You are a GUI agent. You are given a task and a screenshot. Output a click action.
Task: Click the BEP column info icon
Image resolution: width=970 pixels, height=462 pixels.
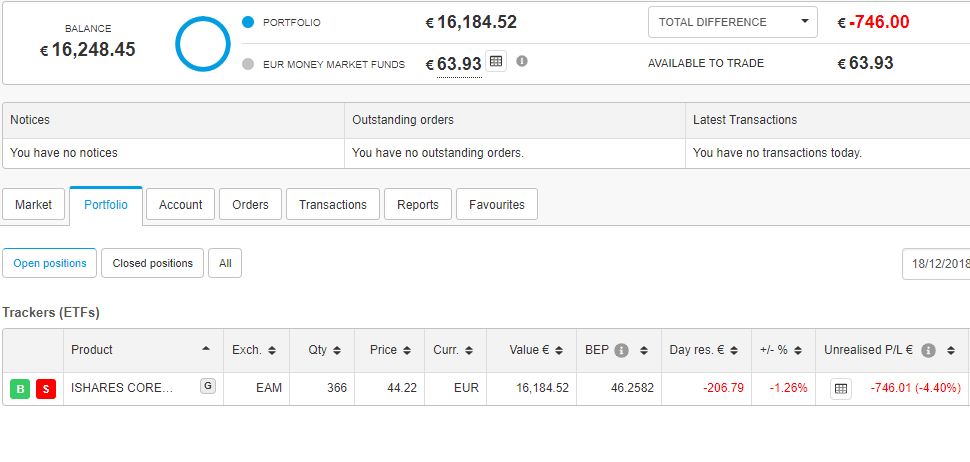coord(622,351)
